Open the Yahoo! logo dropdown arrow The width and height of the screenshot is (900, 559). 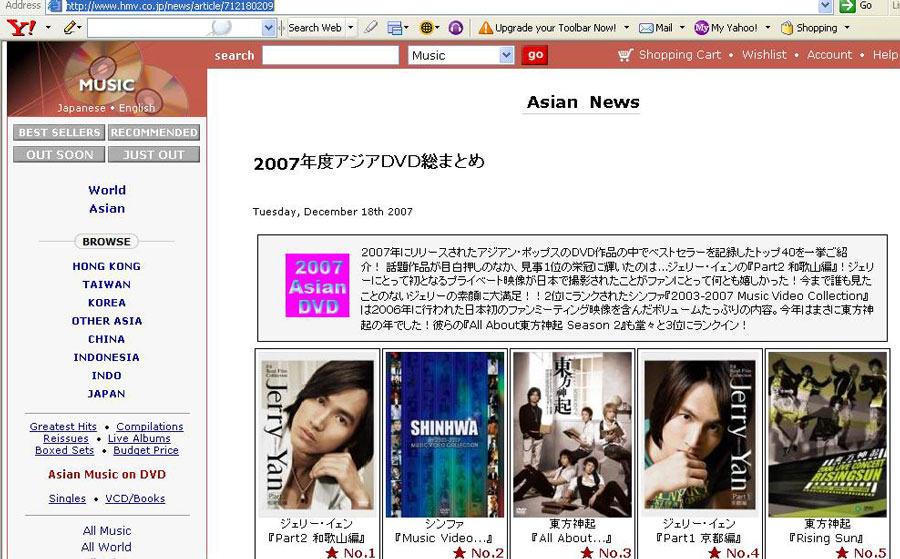pos(48,28)
